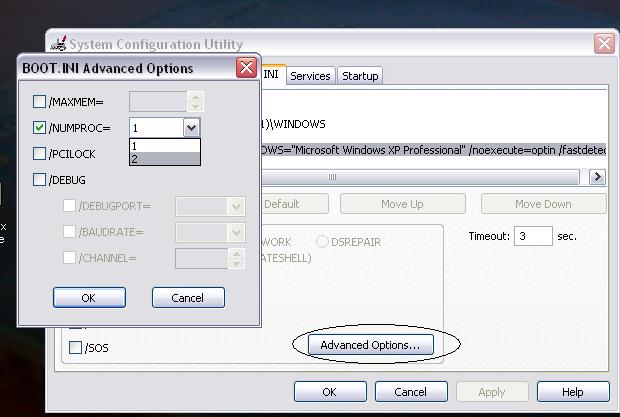Choose 1 in the NUMPROC dropdown list
The width and height of the screenshot is (620, 417).
click(x=165, y=146)
